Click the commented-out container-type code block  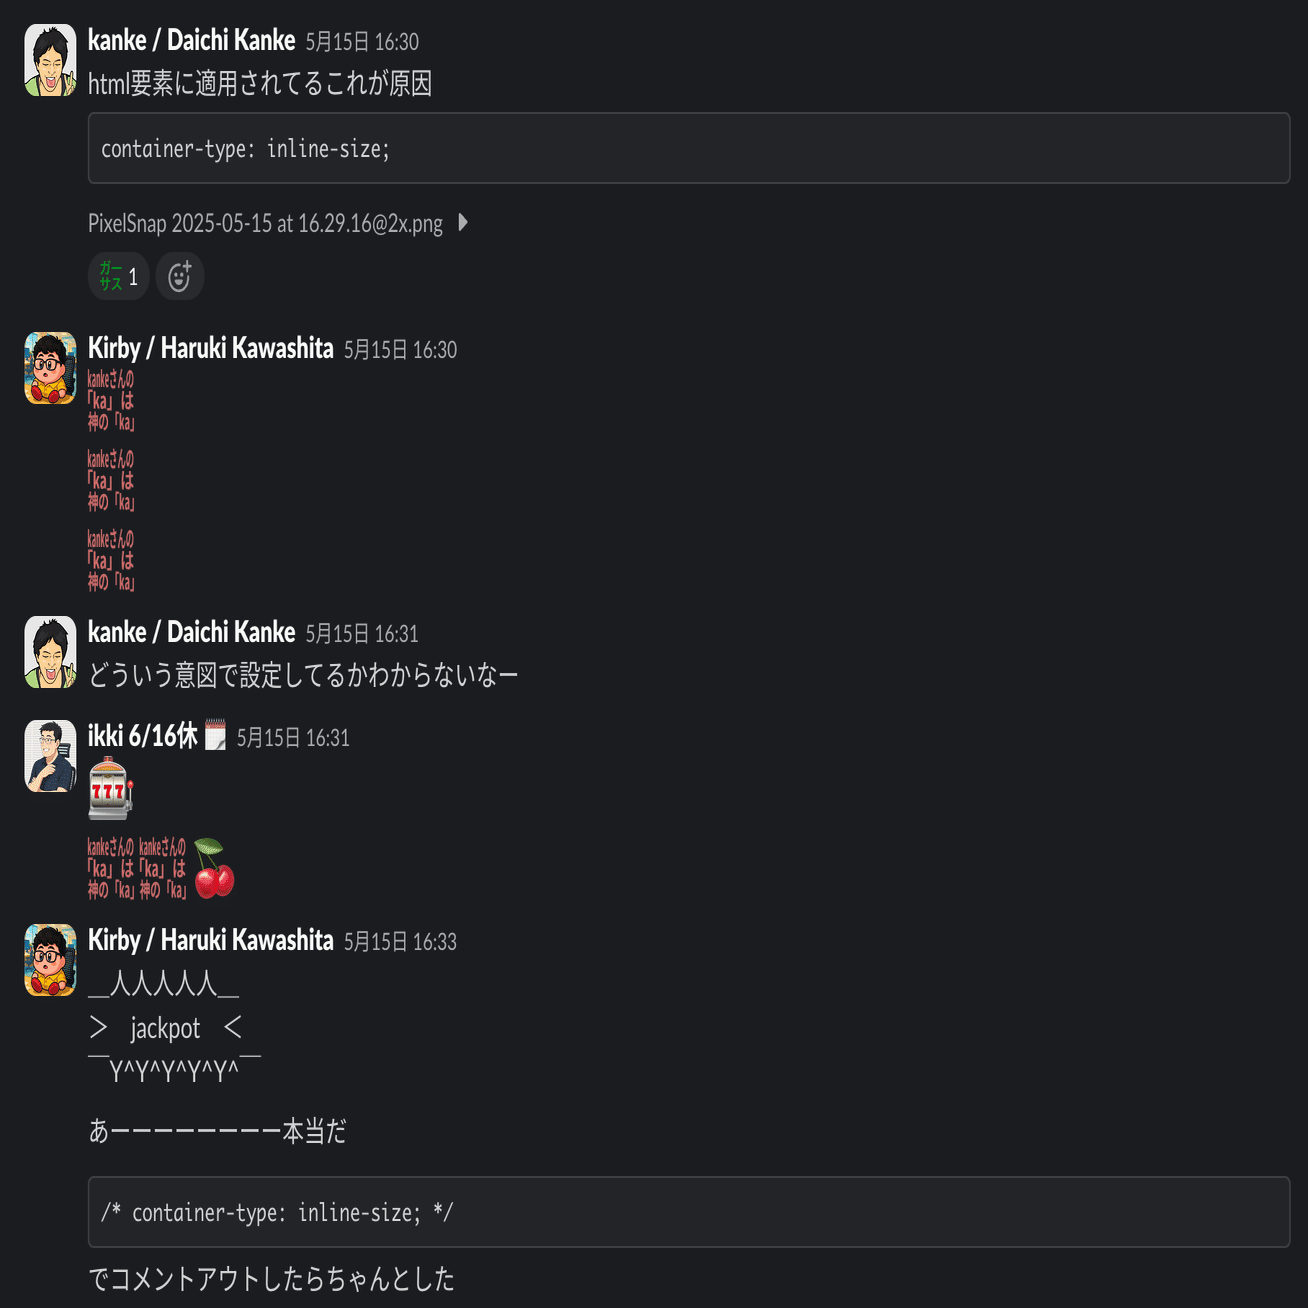689,1212
